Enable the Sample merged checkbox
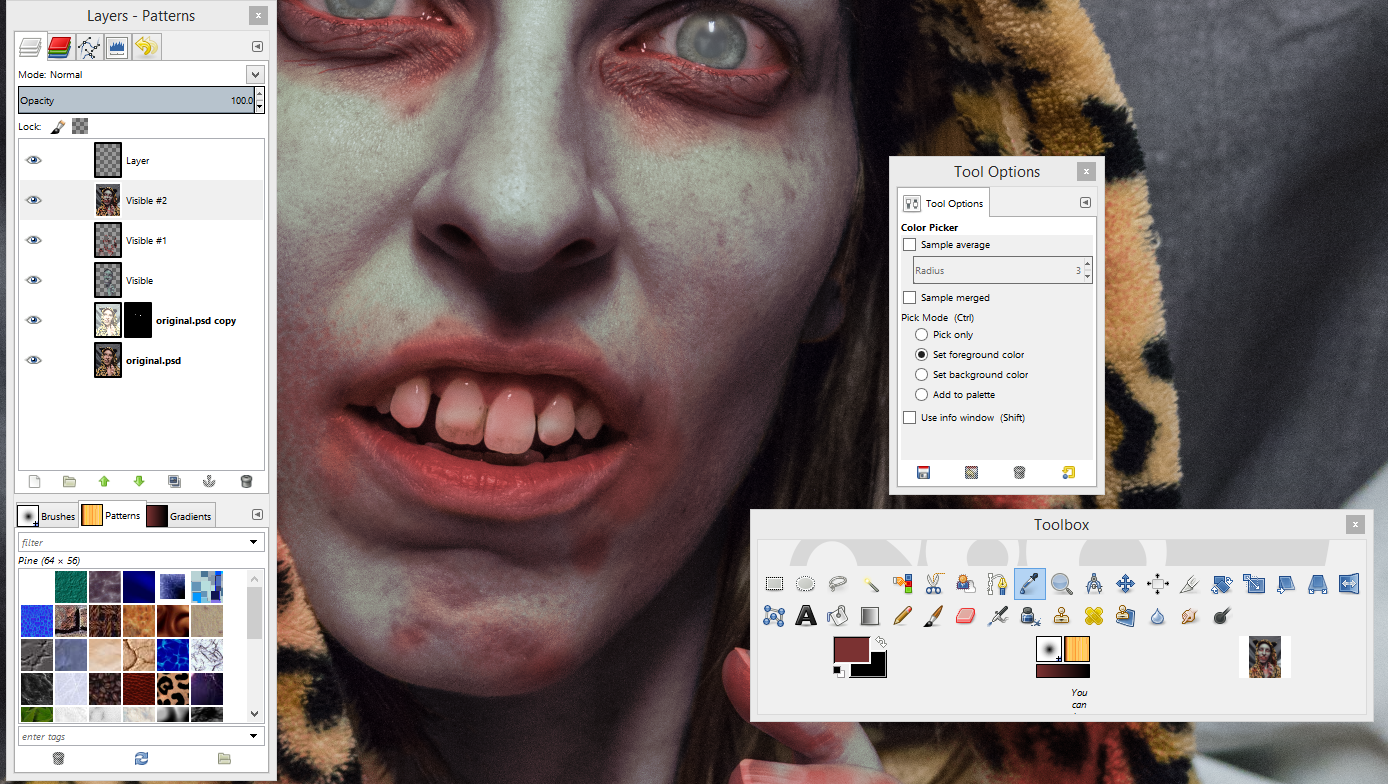1388x784 pixels. point(910,297)
